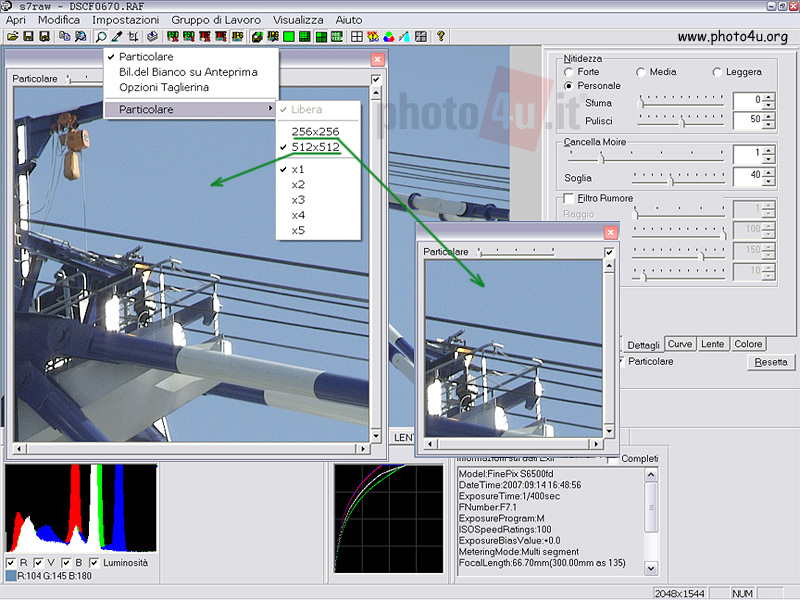Expand the Particolare submenu arrow
800x600 pixels.
pos(270,109)
